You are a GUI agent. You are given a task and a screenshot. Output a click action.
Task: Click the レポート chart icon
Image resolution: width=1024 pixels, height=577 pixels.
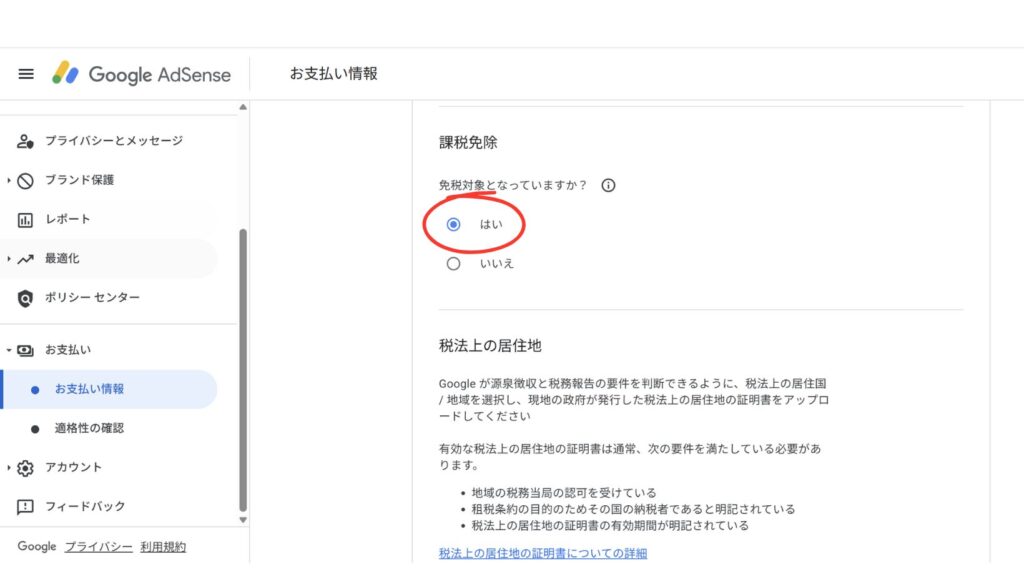[25, 220]
